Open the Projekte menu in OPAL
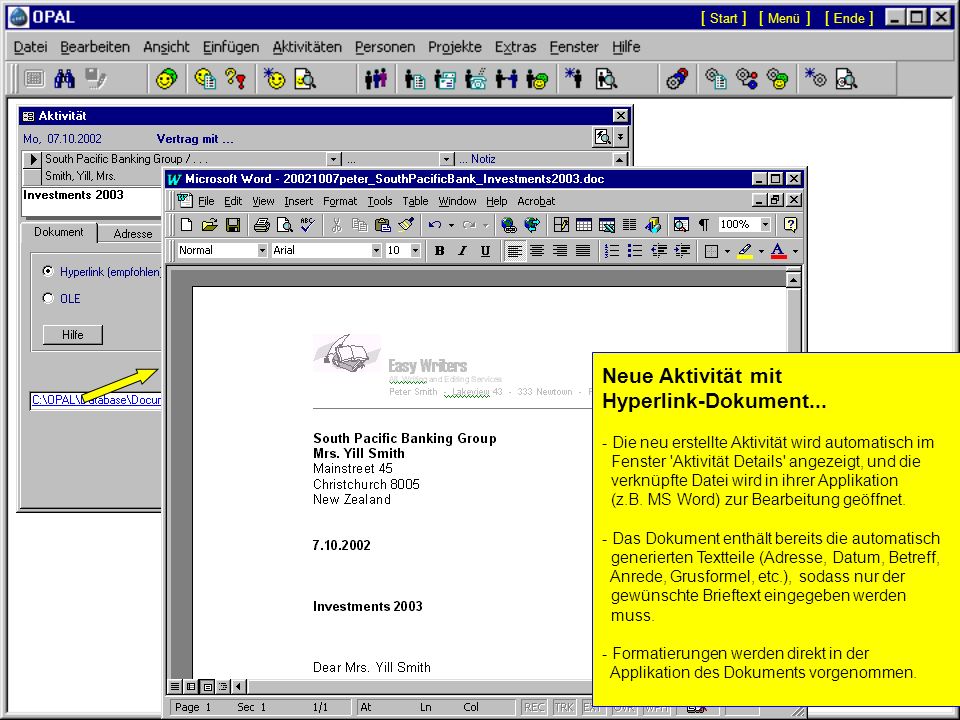Screen dimensions: 960x720 coord(455,47)
